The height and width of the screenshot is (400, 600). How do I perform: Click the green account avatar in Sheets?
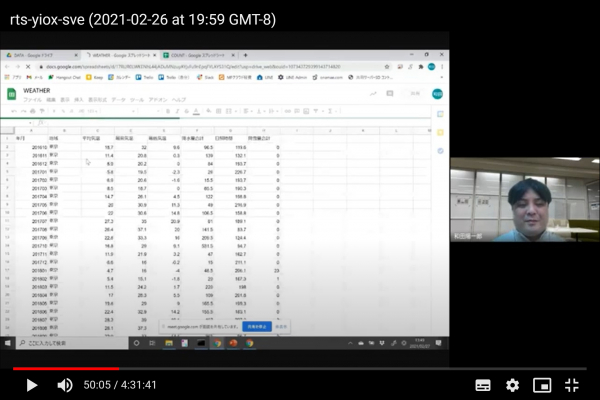pyautogui.click(x=437, y=94)
